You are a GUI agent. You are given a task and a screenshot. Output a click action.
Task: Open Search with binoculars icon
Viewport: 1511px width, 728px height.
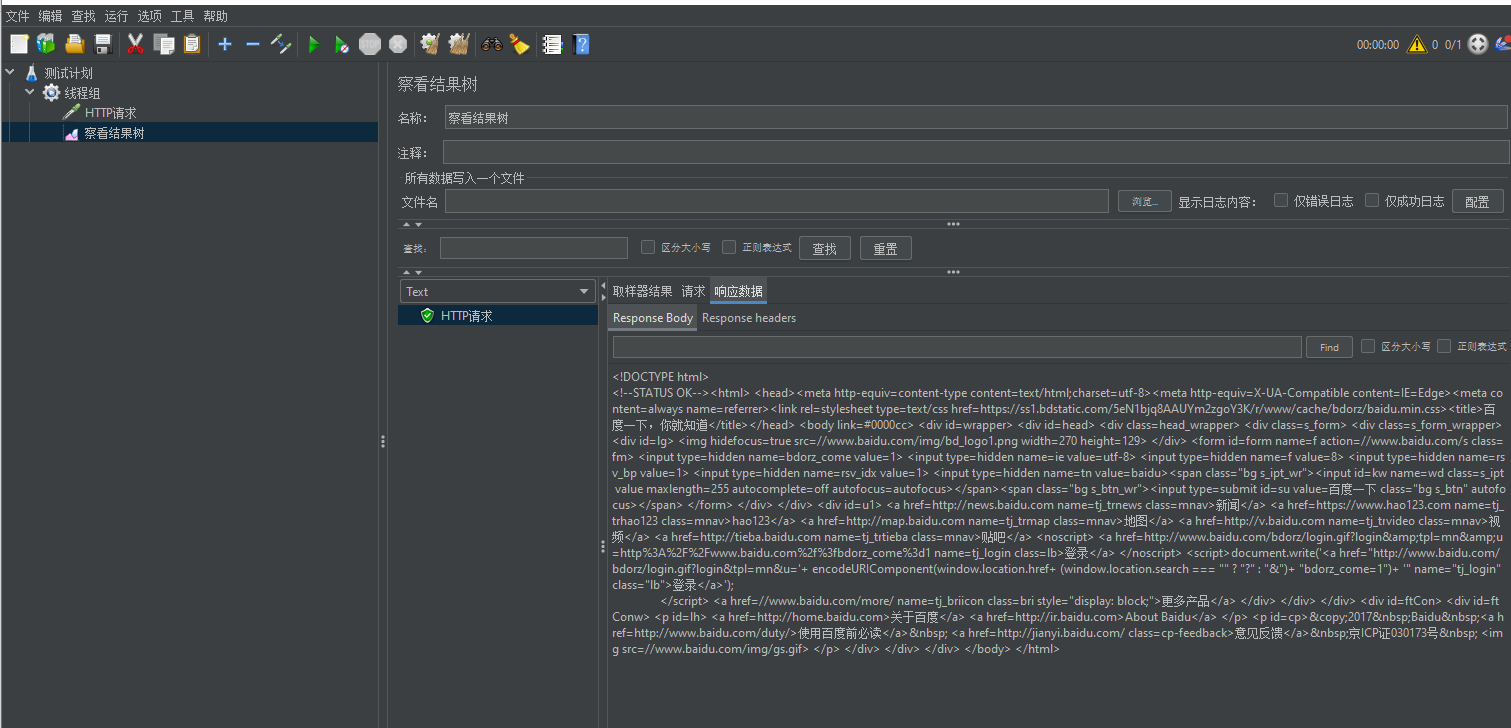491,44
